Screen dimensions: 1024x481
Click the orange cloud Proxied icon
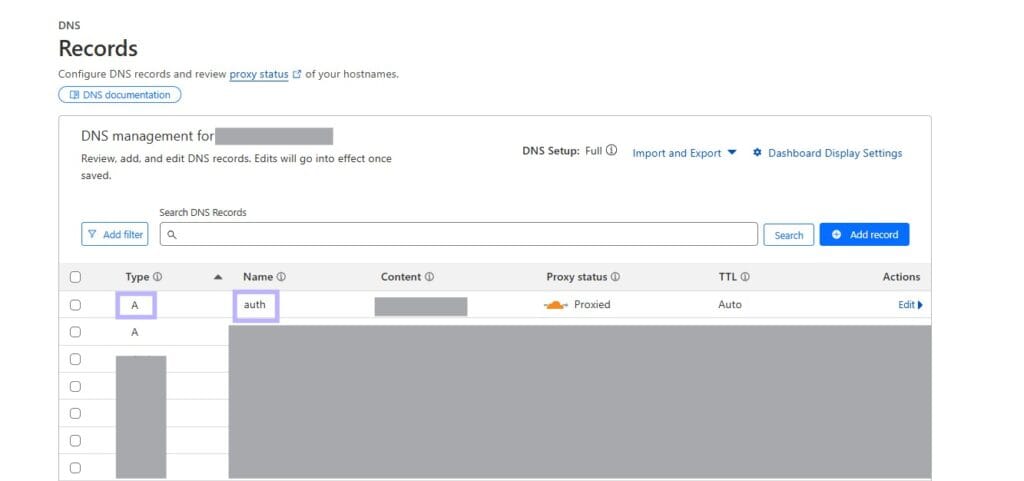point(555,305)
